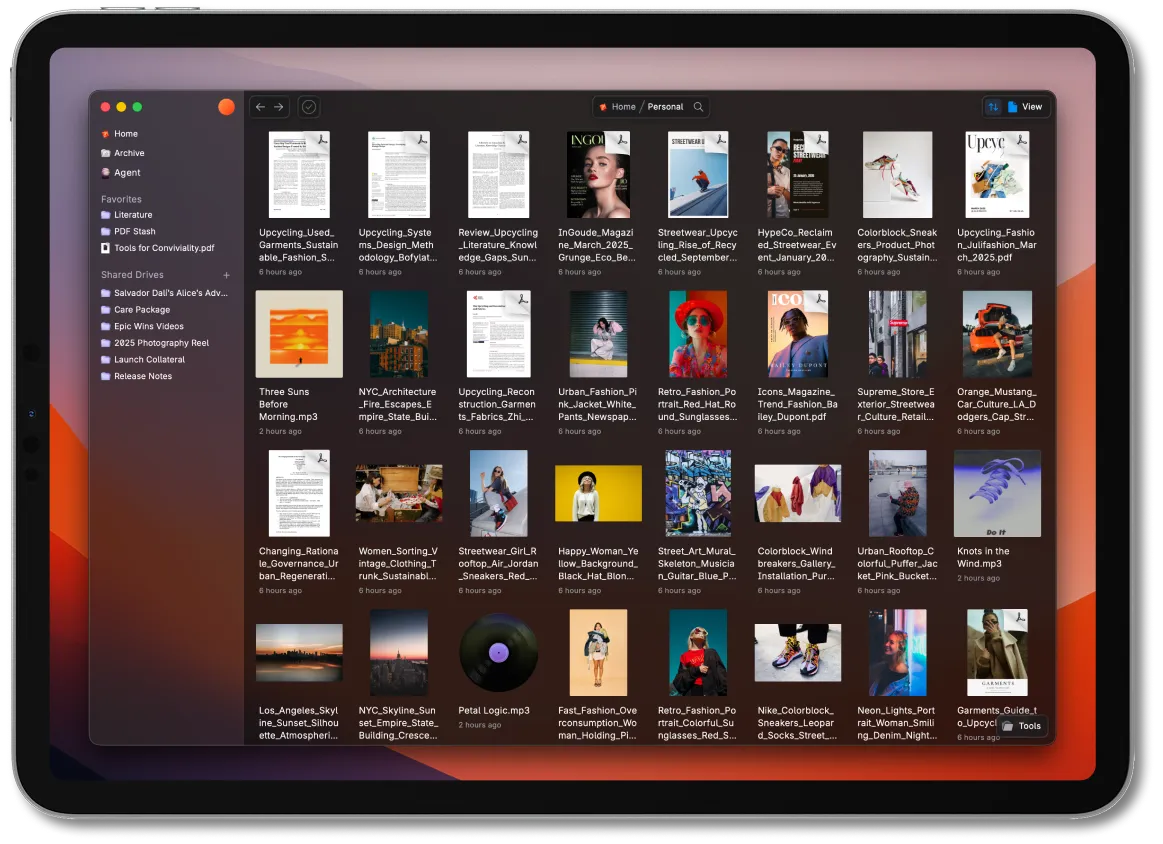1163x844 pixels.
Task: Open the View dropdown
Action: (1025, 107)
